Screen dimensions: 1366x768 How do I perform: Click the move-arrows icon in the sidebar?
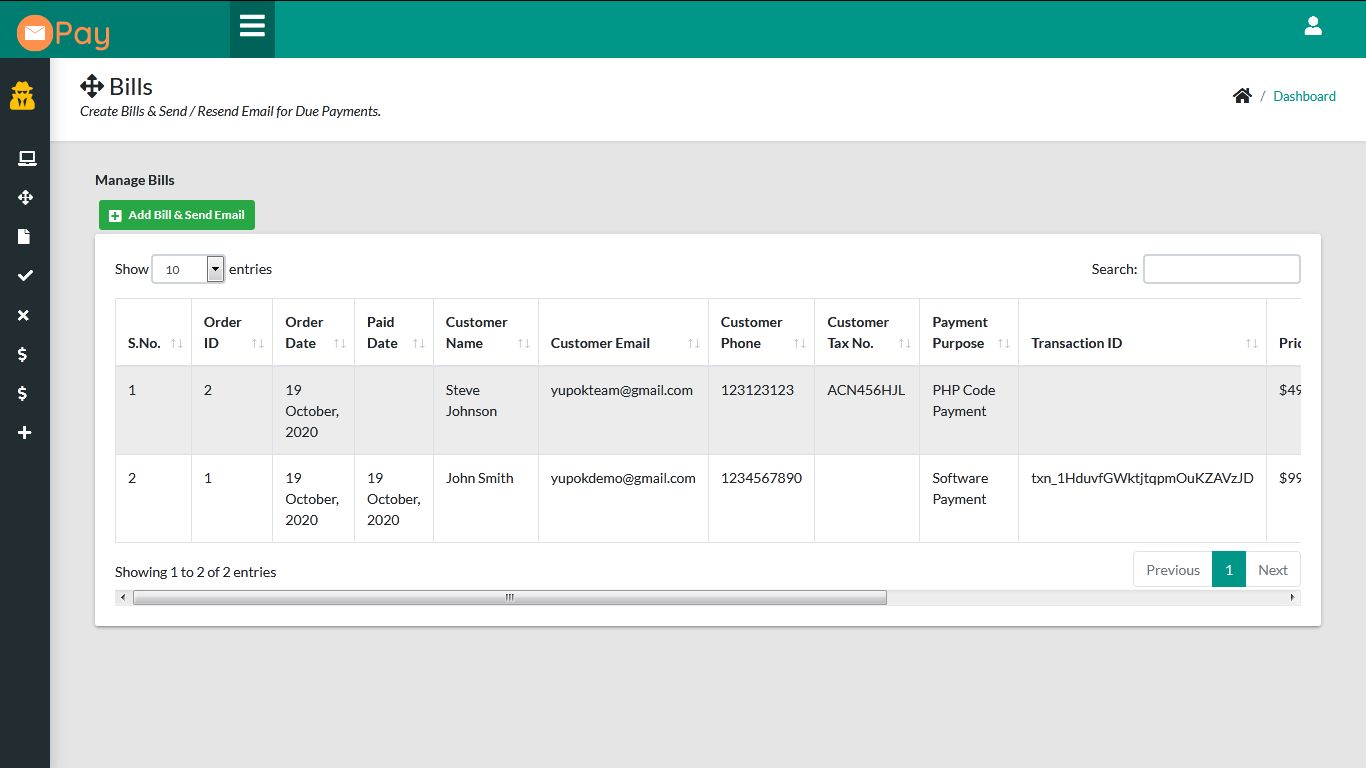click(x=26, y=197)
